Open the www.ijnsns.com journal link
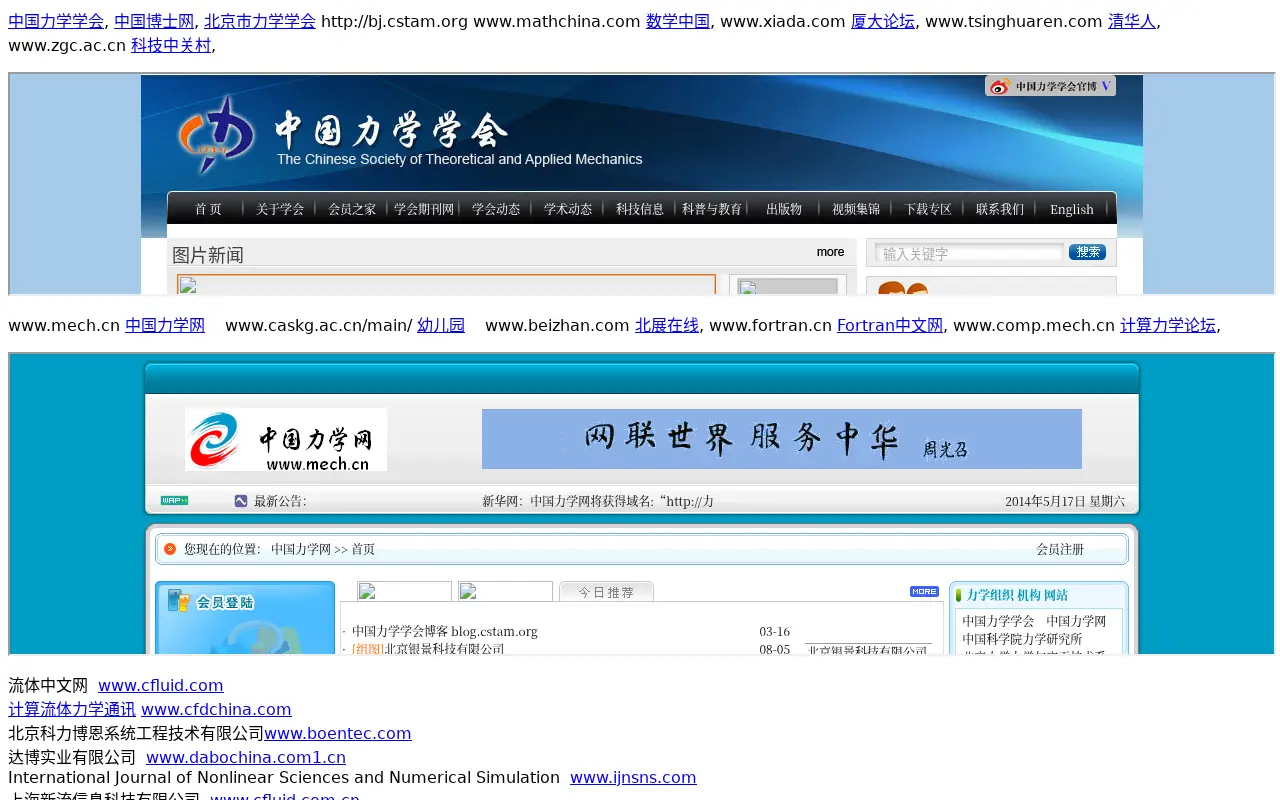1280x800 pixels. coord(633,777)
